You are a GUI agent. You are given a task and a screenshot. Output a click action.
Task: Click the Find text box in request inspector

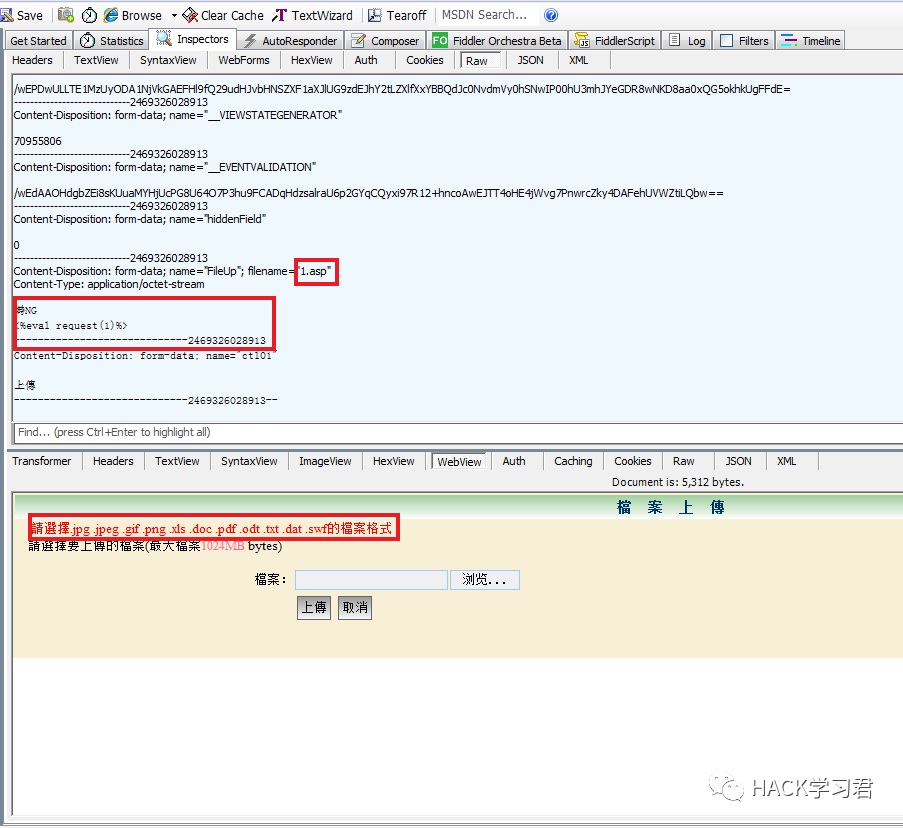(457, 432)
